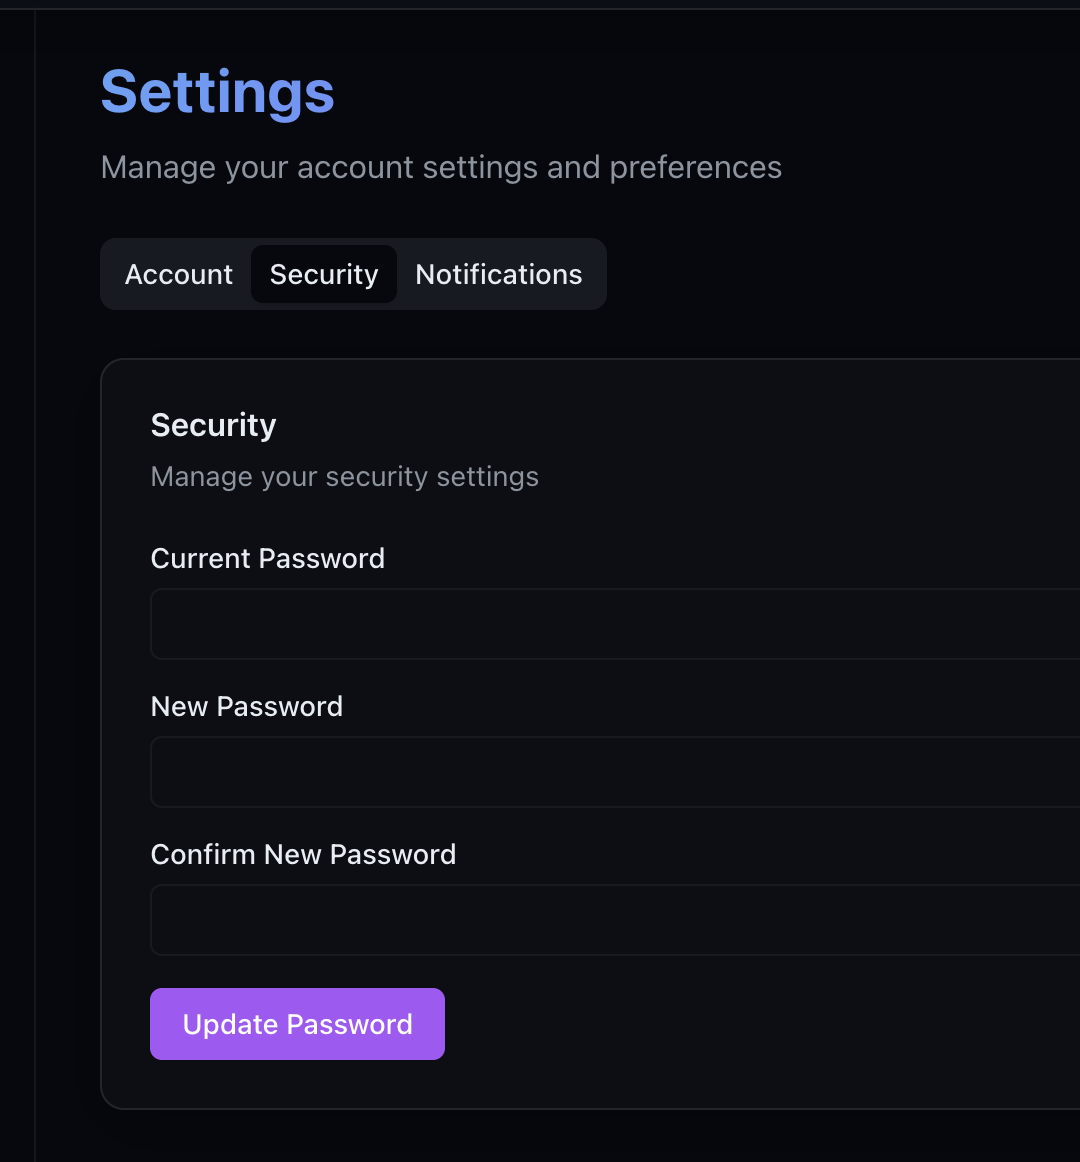Click the Security card title
This screenshot has width=1080, height=1162.
[x=213, y=425]
